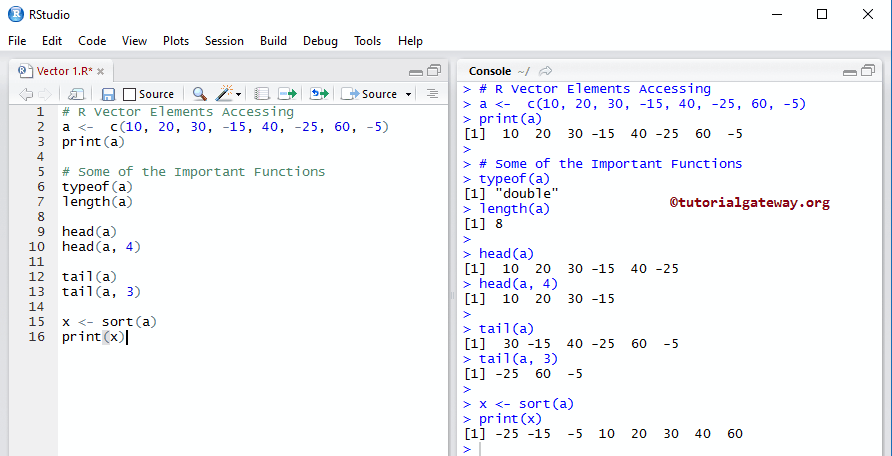Click console output '[1] "double"'
Image resolution: width=892 pixels, height=456 pixels.
(x=511, y=194)
